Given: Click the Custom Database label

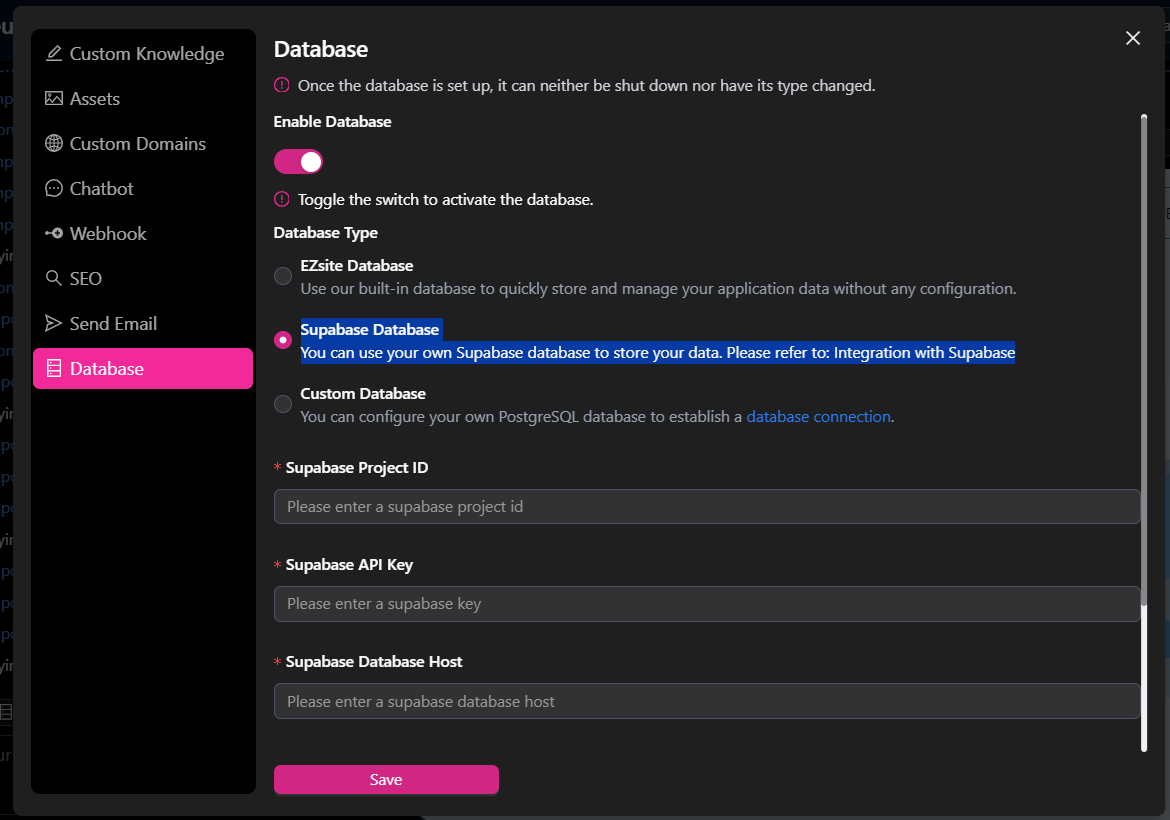Looking at the screenshot, I should coord(363,393).
